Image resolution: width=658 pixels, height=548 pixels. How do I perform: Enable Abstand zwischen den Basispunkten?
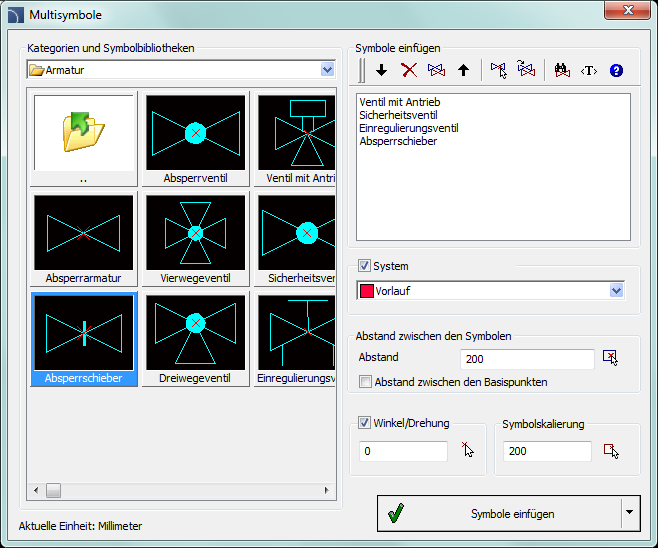coord(366,381)
